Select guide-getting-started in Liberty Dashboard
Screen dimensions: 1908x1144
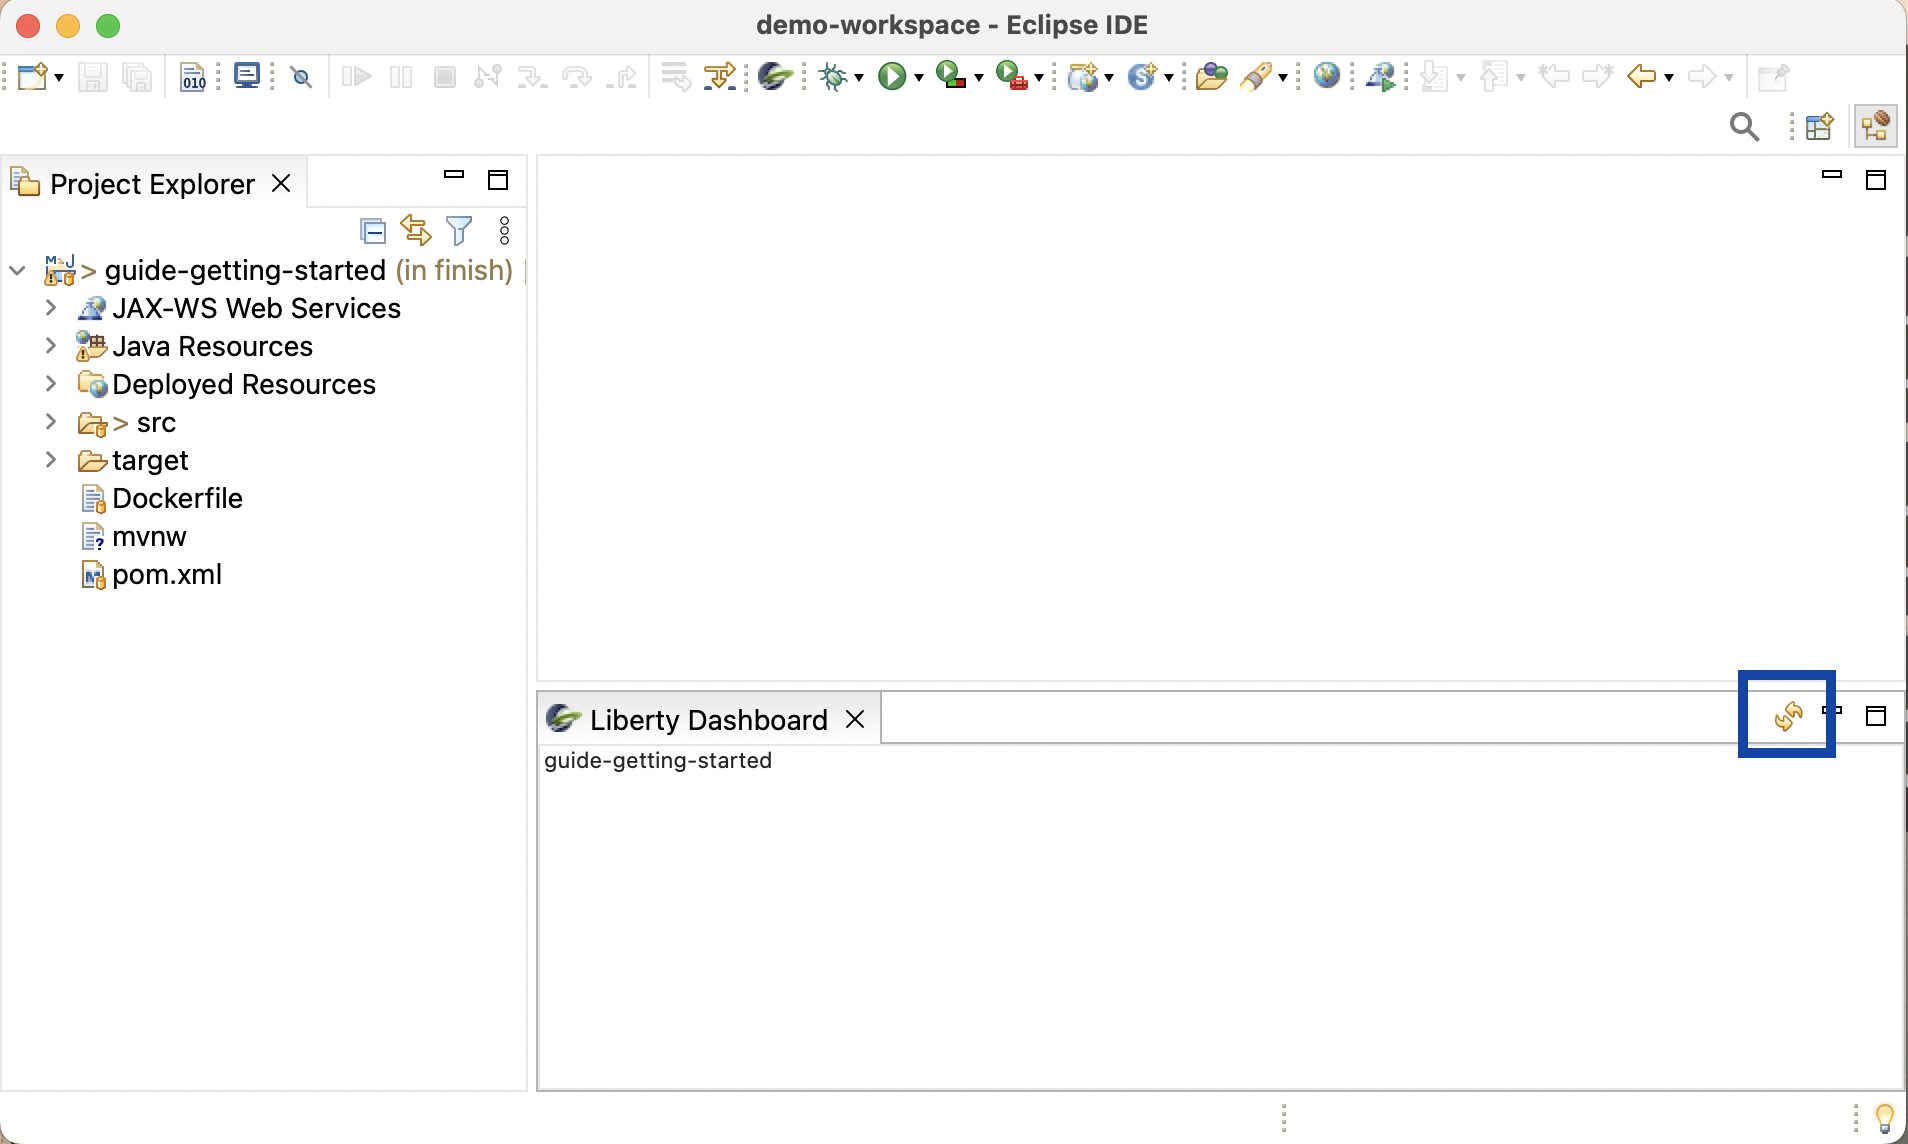[x=658, y=760]
